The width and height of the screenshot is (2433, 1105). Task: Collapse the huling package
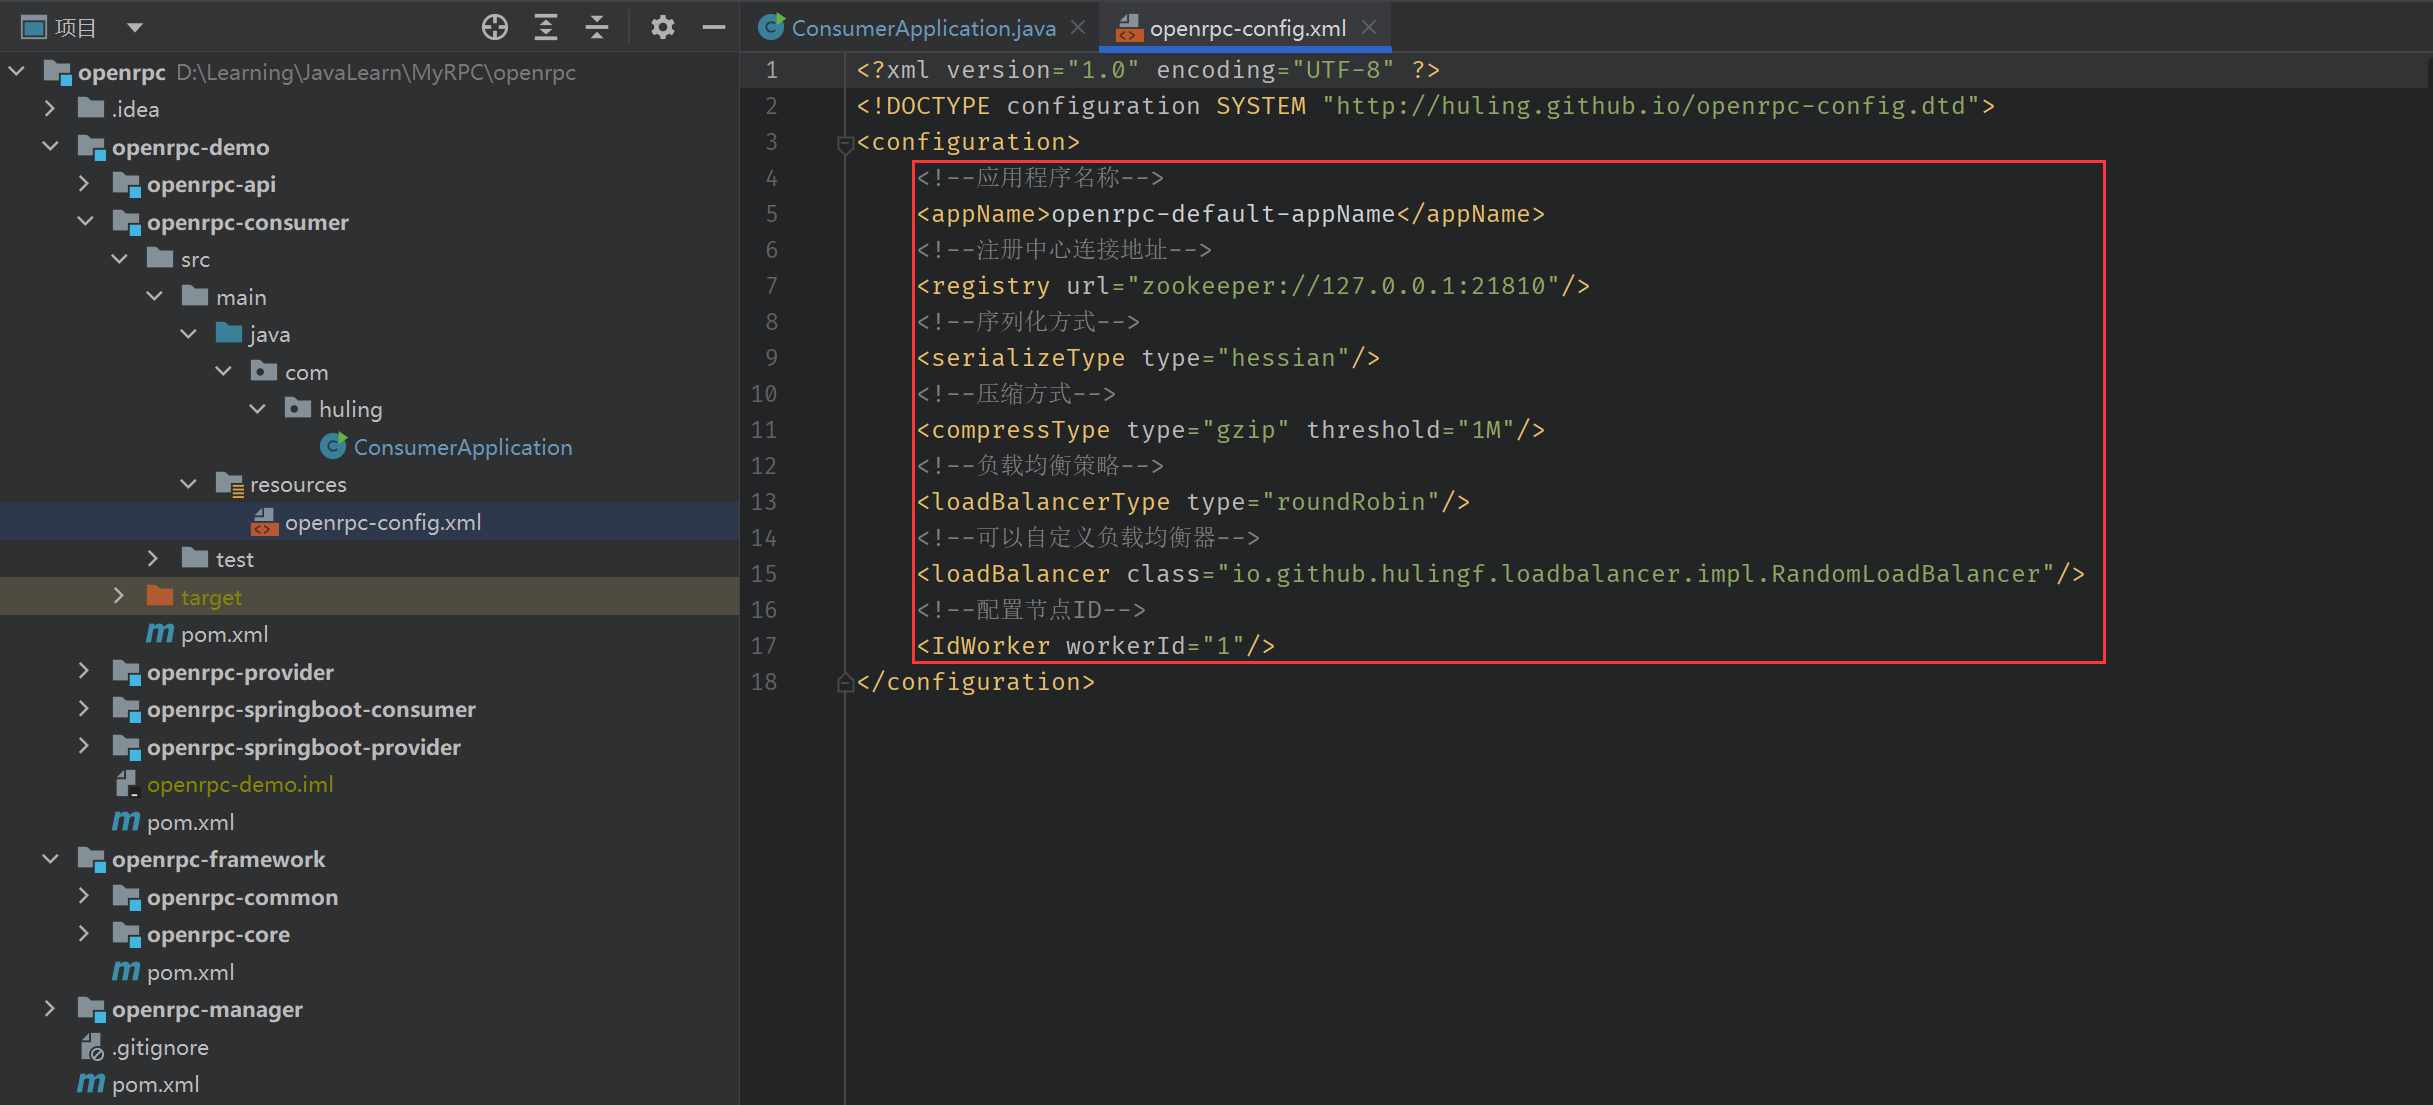(x=258, y=409)
